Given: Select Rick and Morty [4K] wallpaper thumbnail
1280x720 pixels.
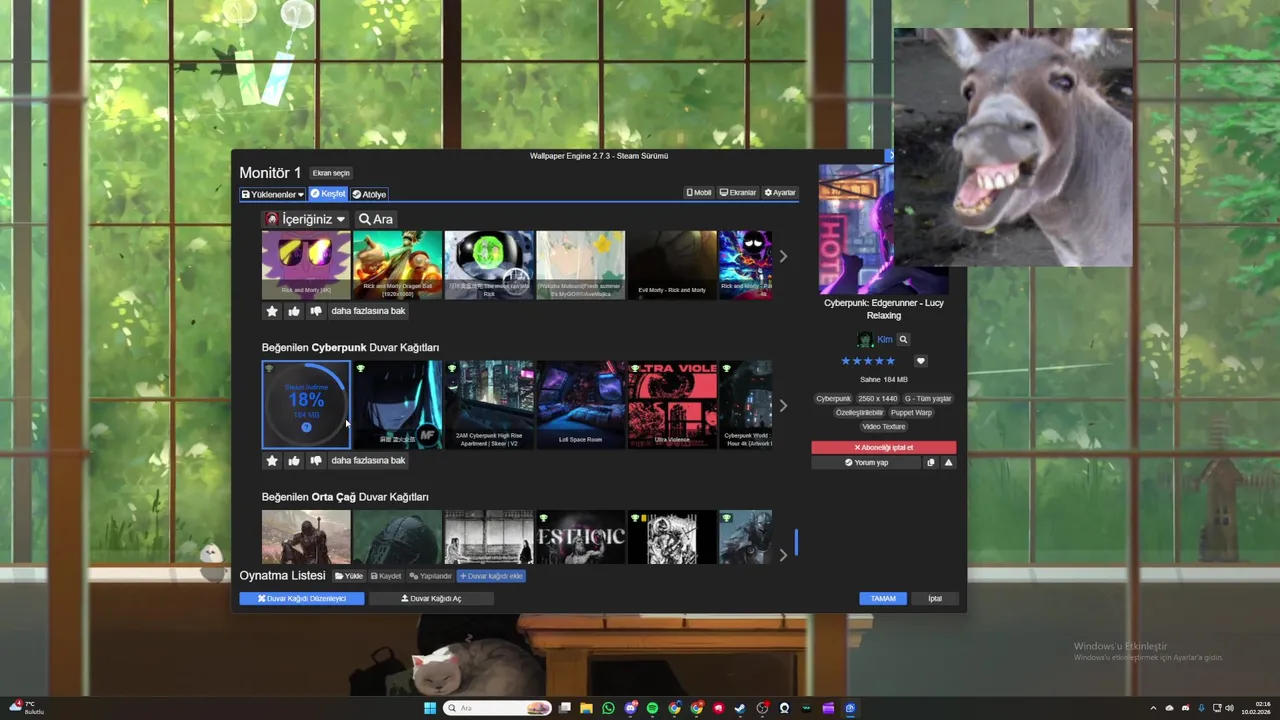Looking at the screenshot, I should point(306,265).
